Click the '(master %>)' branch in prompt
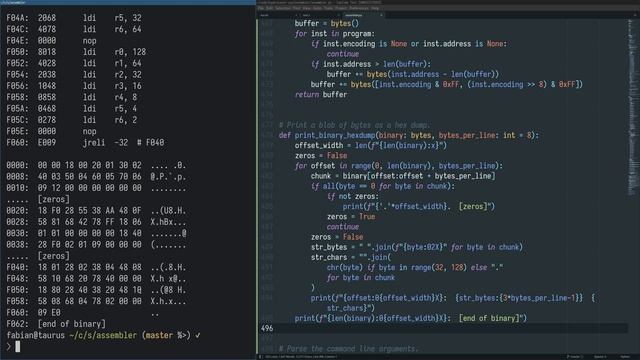This screenshot has height=360, width=640. point(166,335)
